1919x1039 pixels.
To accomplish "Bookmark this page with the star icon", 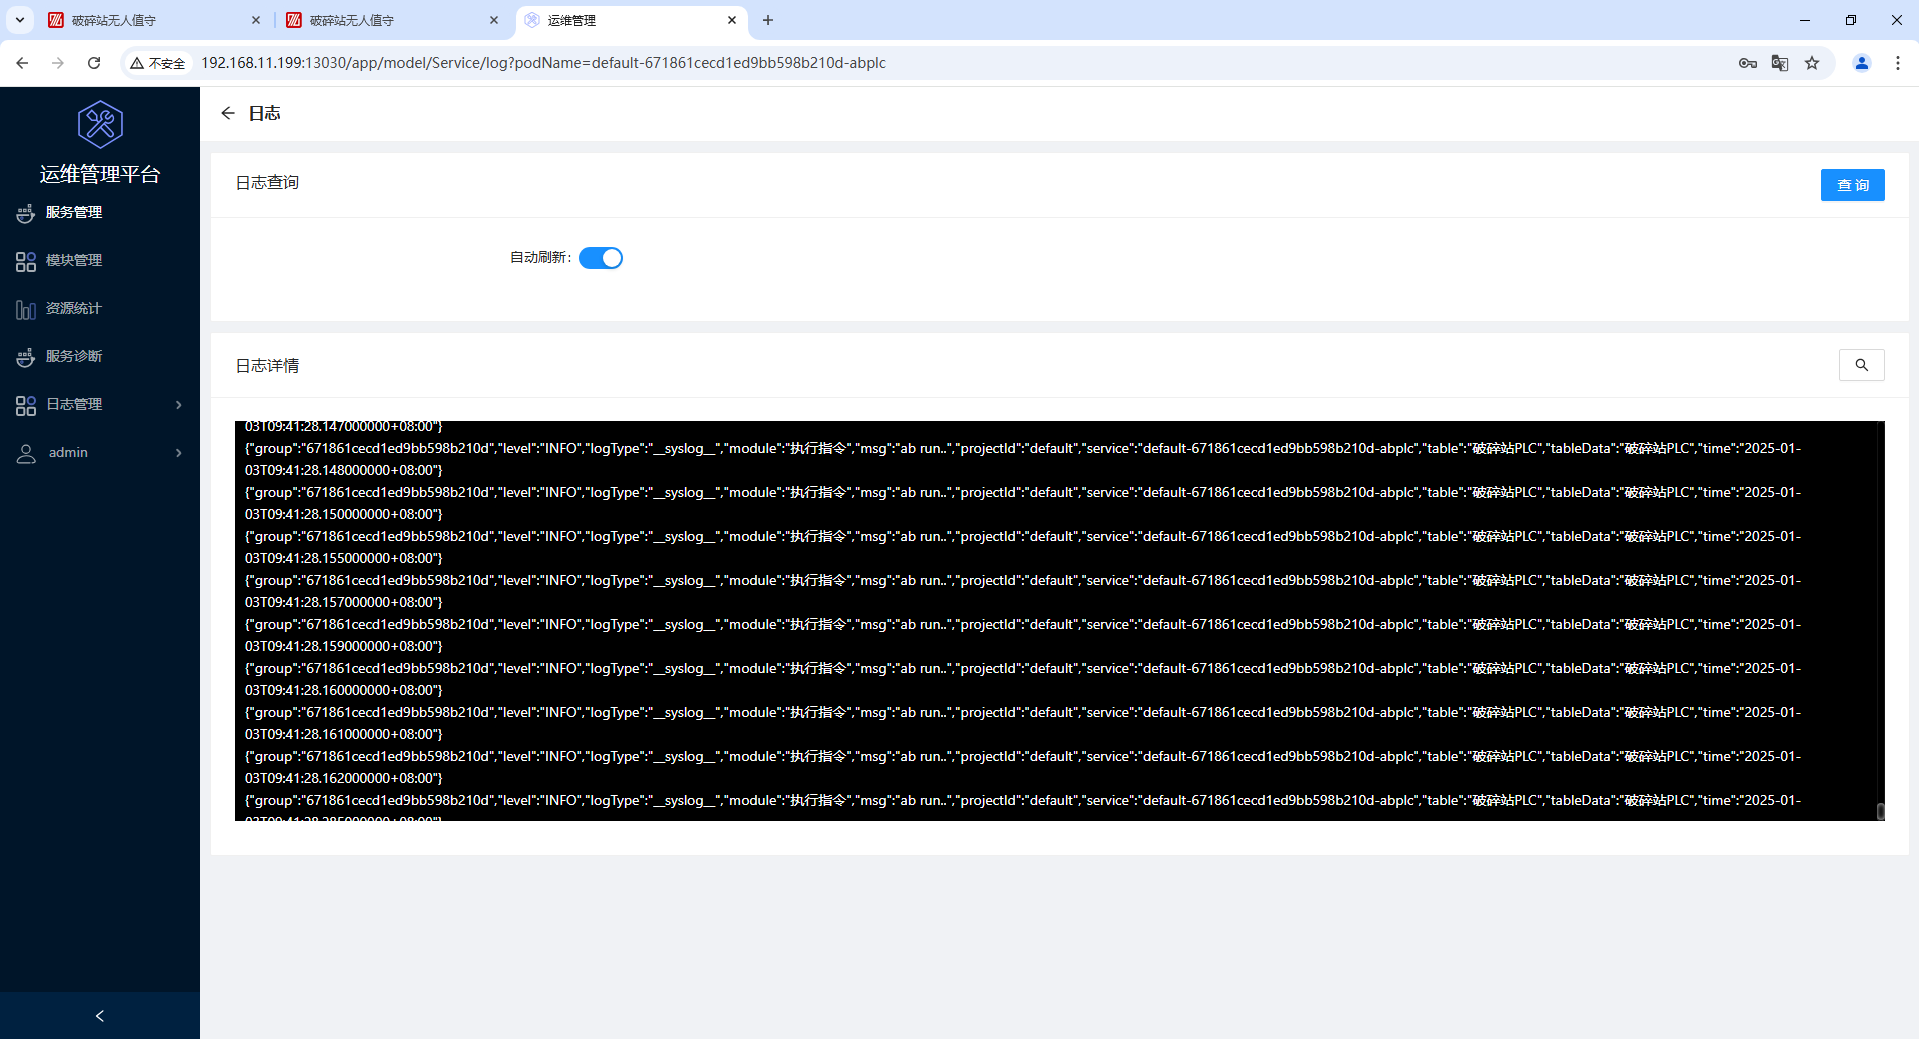I will tap(1812, 63).
